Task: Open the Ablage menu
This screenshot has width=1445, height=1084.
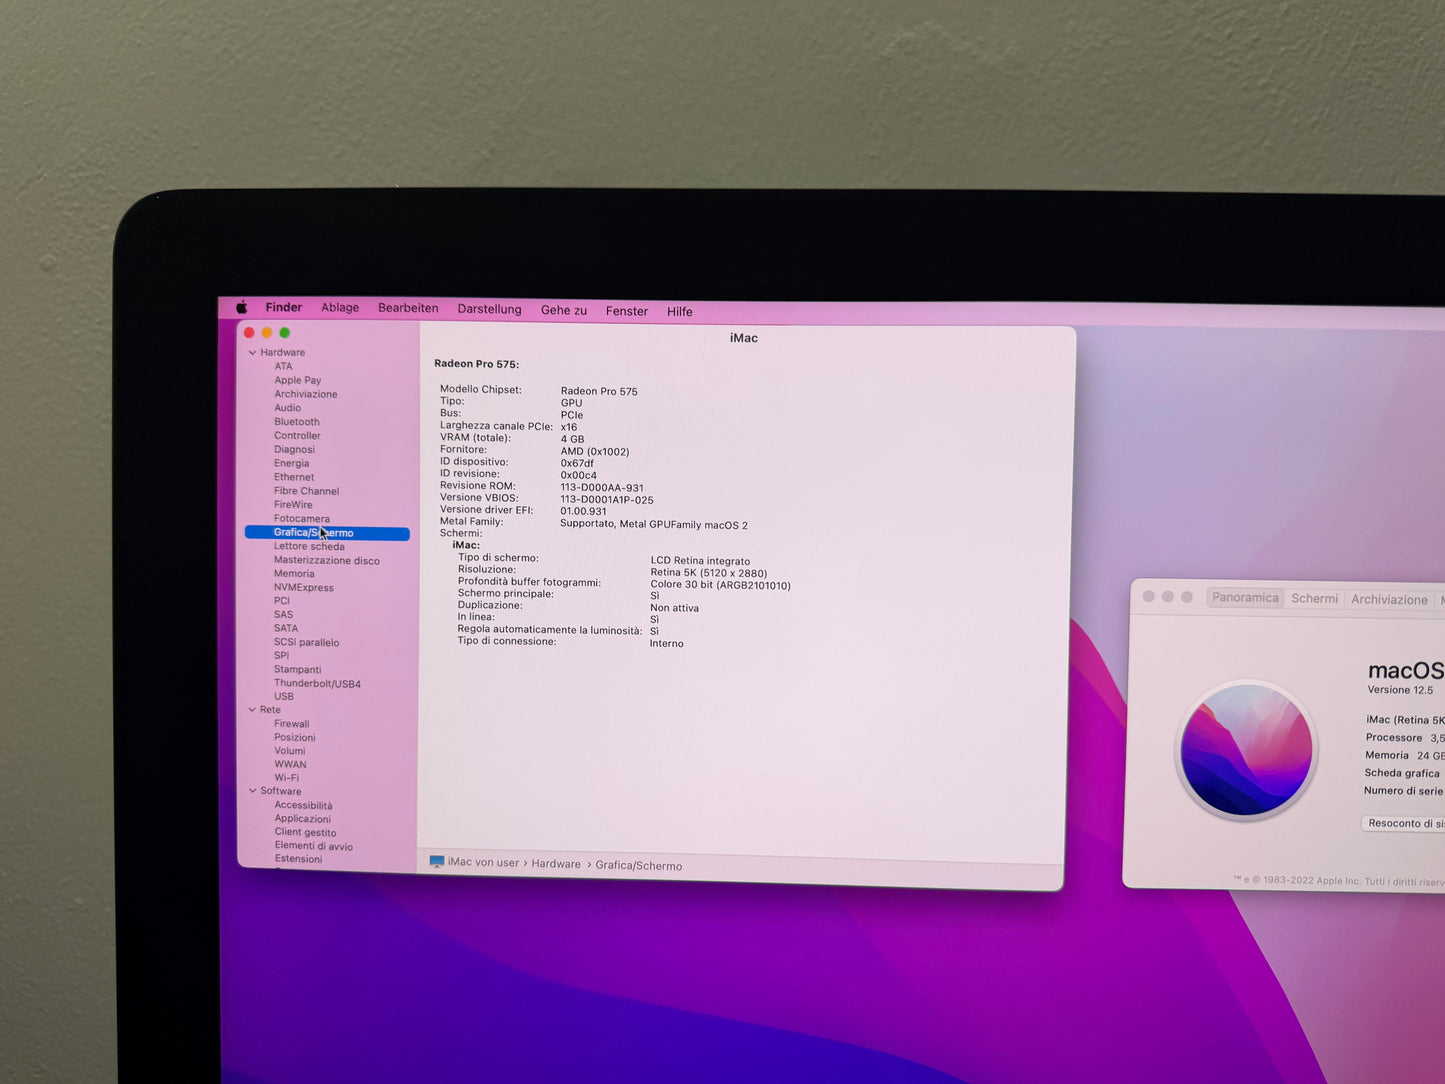Action: [x=340, y=308]
